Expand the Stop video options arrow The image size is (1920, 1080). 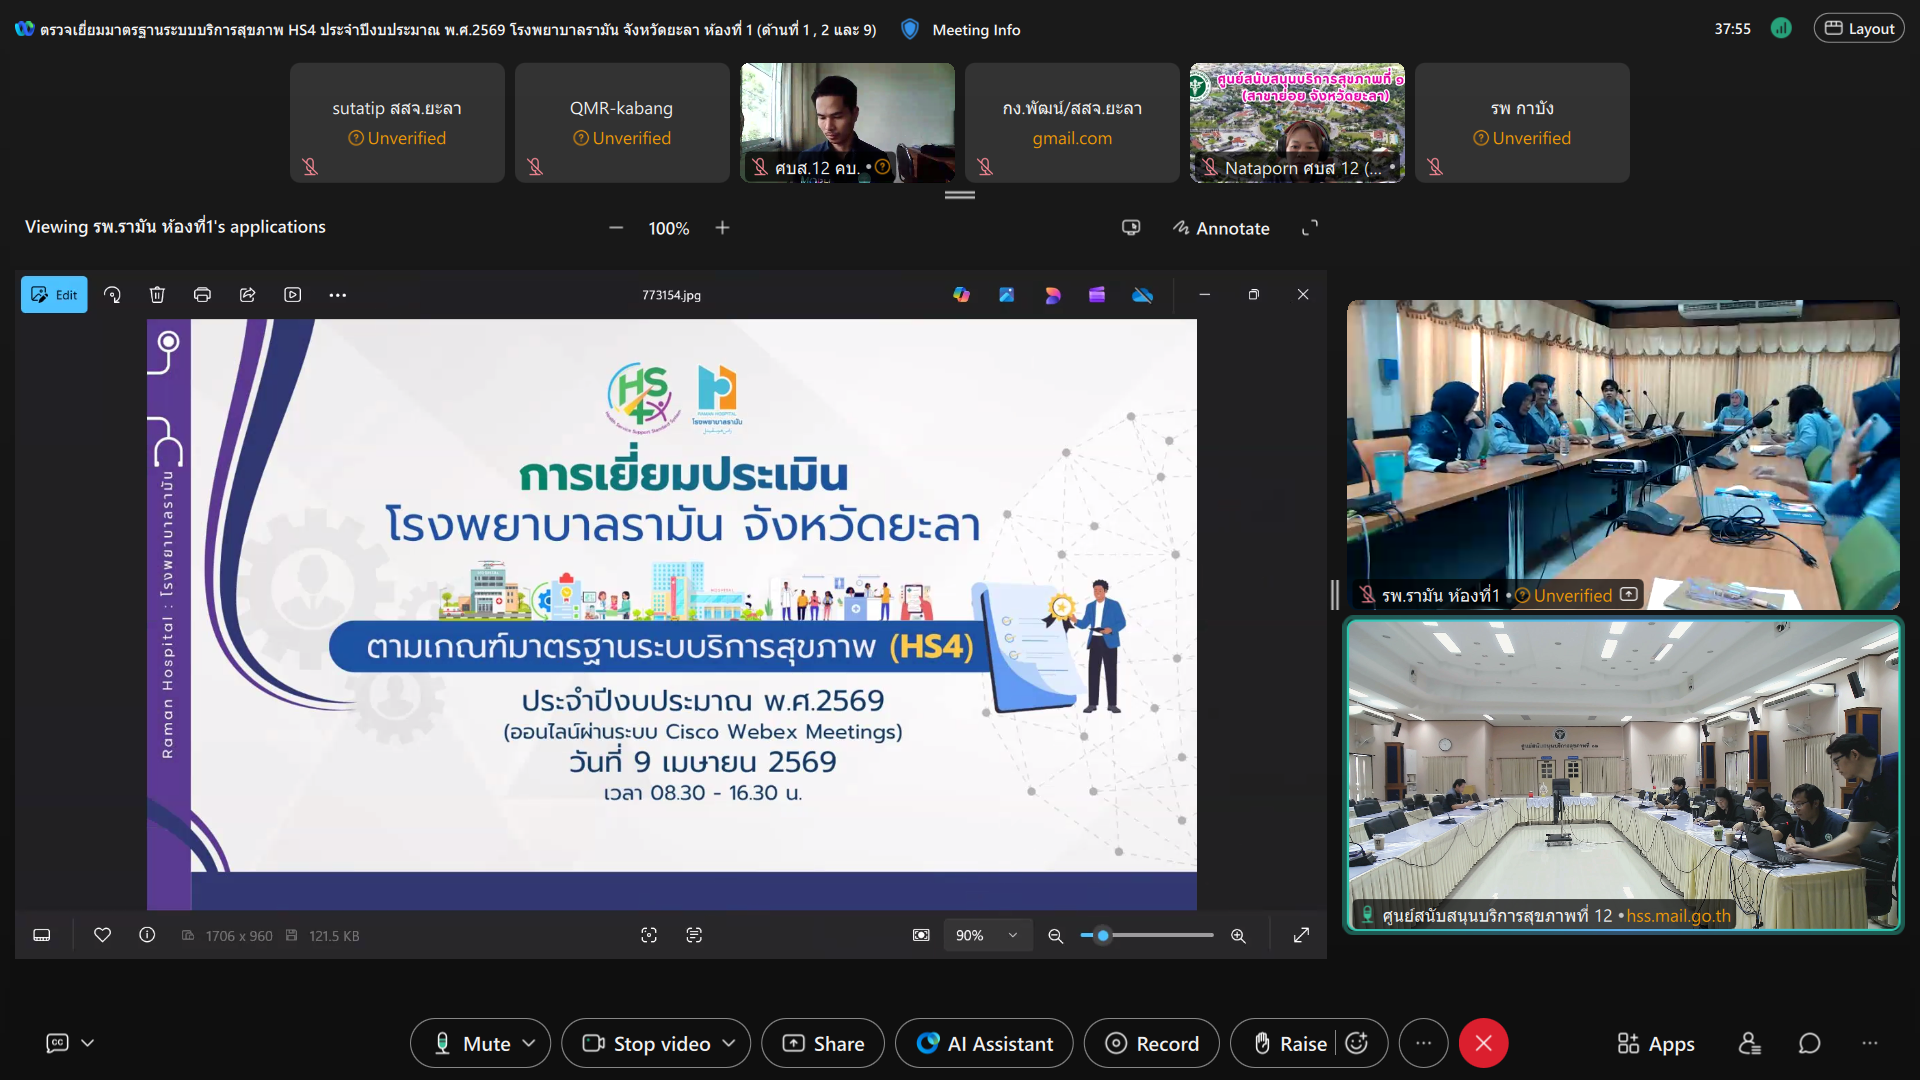(x=729, y=1043)
